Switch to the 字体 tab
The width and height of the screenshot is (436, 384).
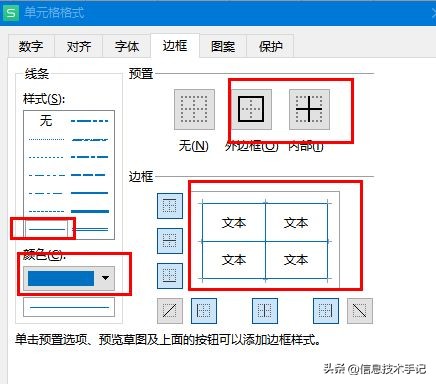[127, 46]
